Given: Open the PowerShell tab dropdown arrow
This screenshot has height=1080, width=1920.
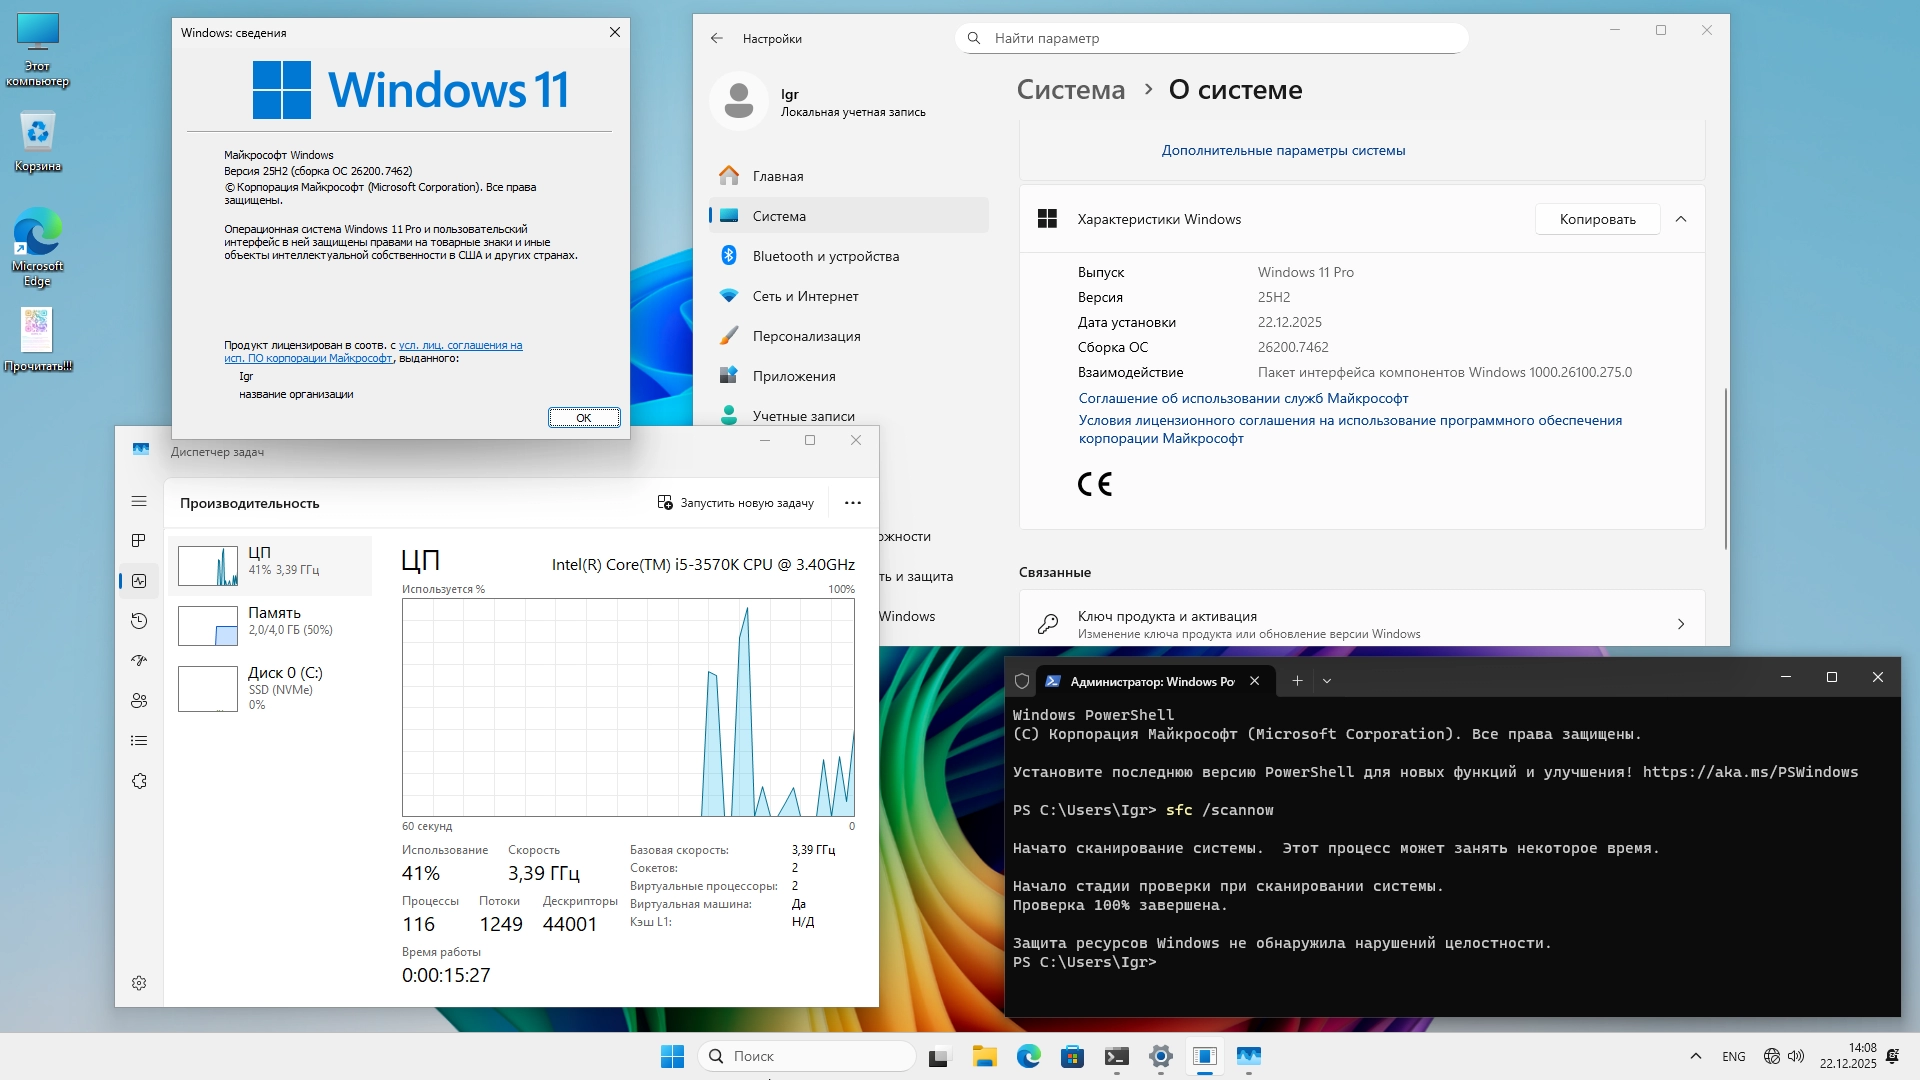Looking at the screenshot, I should coord(1327,681).
